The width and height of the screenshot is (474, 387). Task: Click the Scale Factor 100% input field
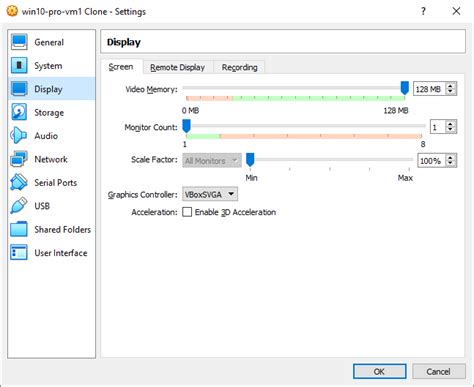pyautogui.click(x=431, y=161)
